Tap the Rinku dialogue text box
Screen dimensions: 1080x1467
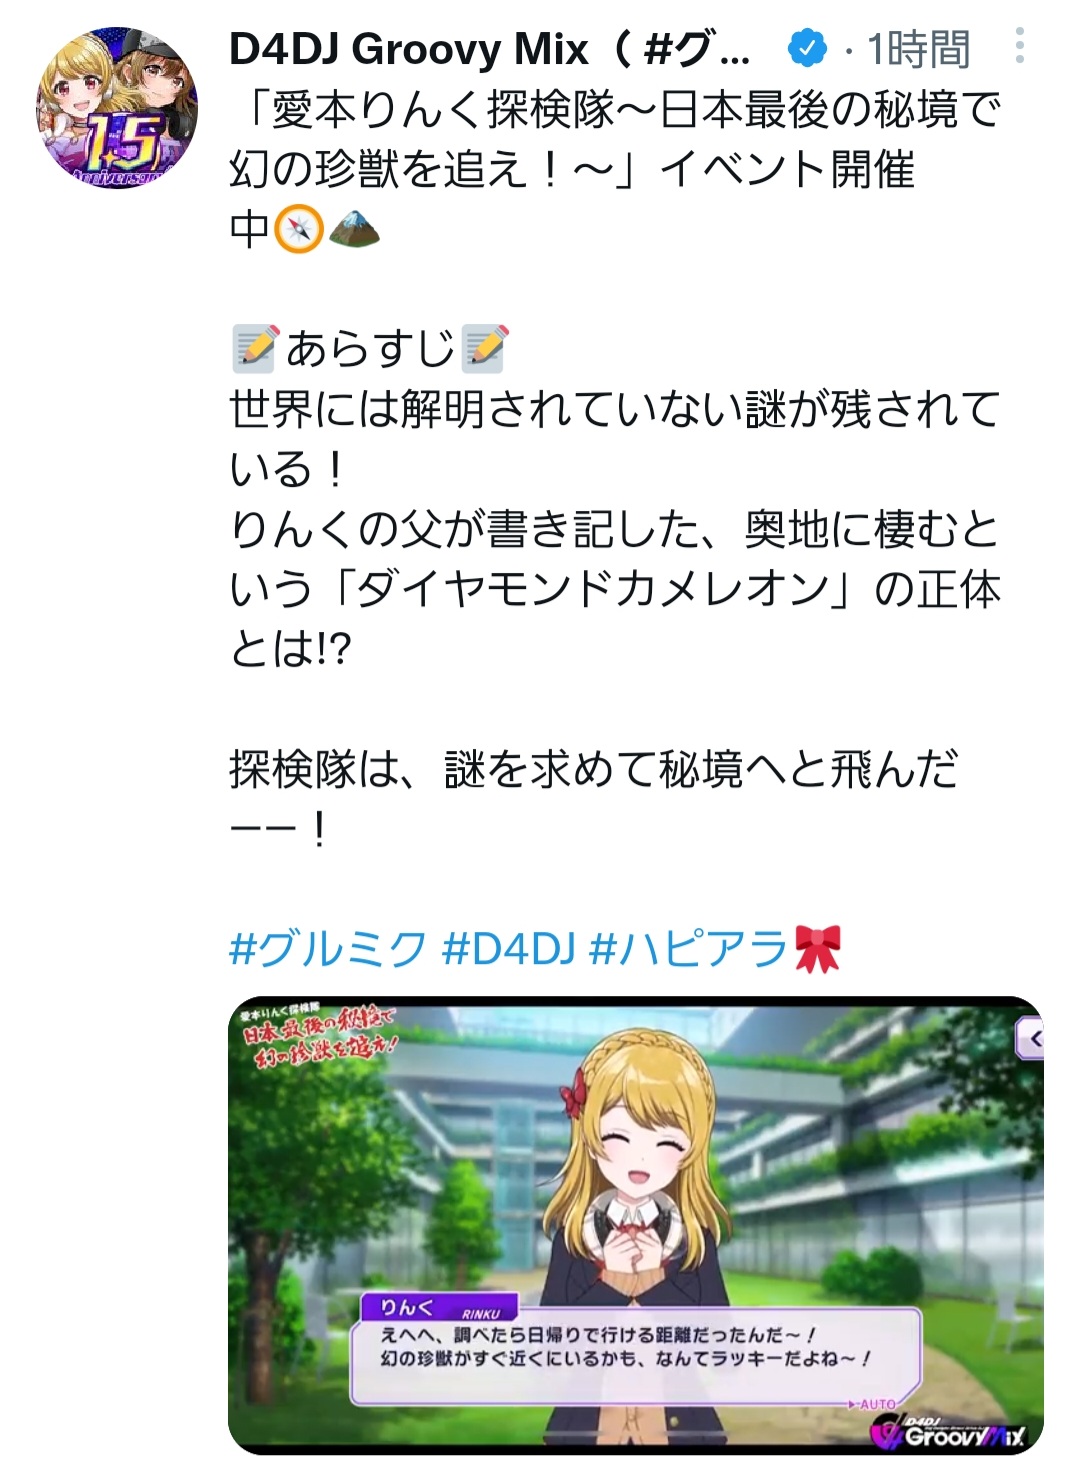(x=635, y=1355)
